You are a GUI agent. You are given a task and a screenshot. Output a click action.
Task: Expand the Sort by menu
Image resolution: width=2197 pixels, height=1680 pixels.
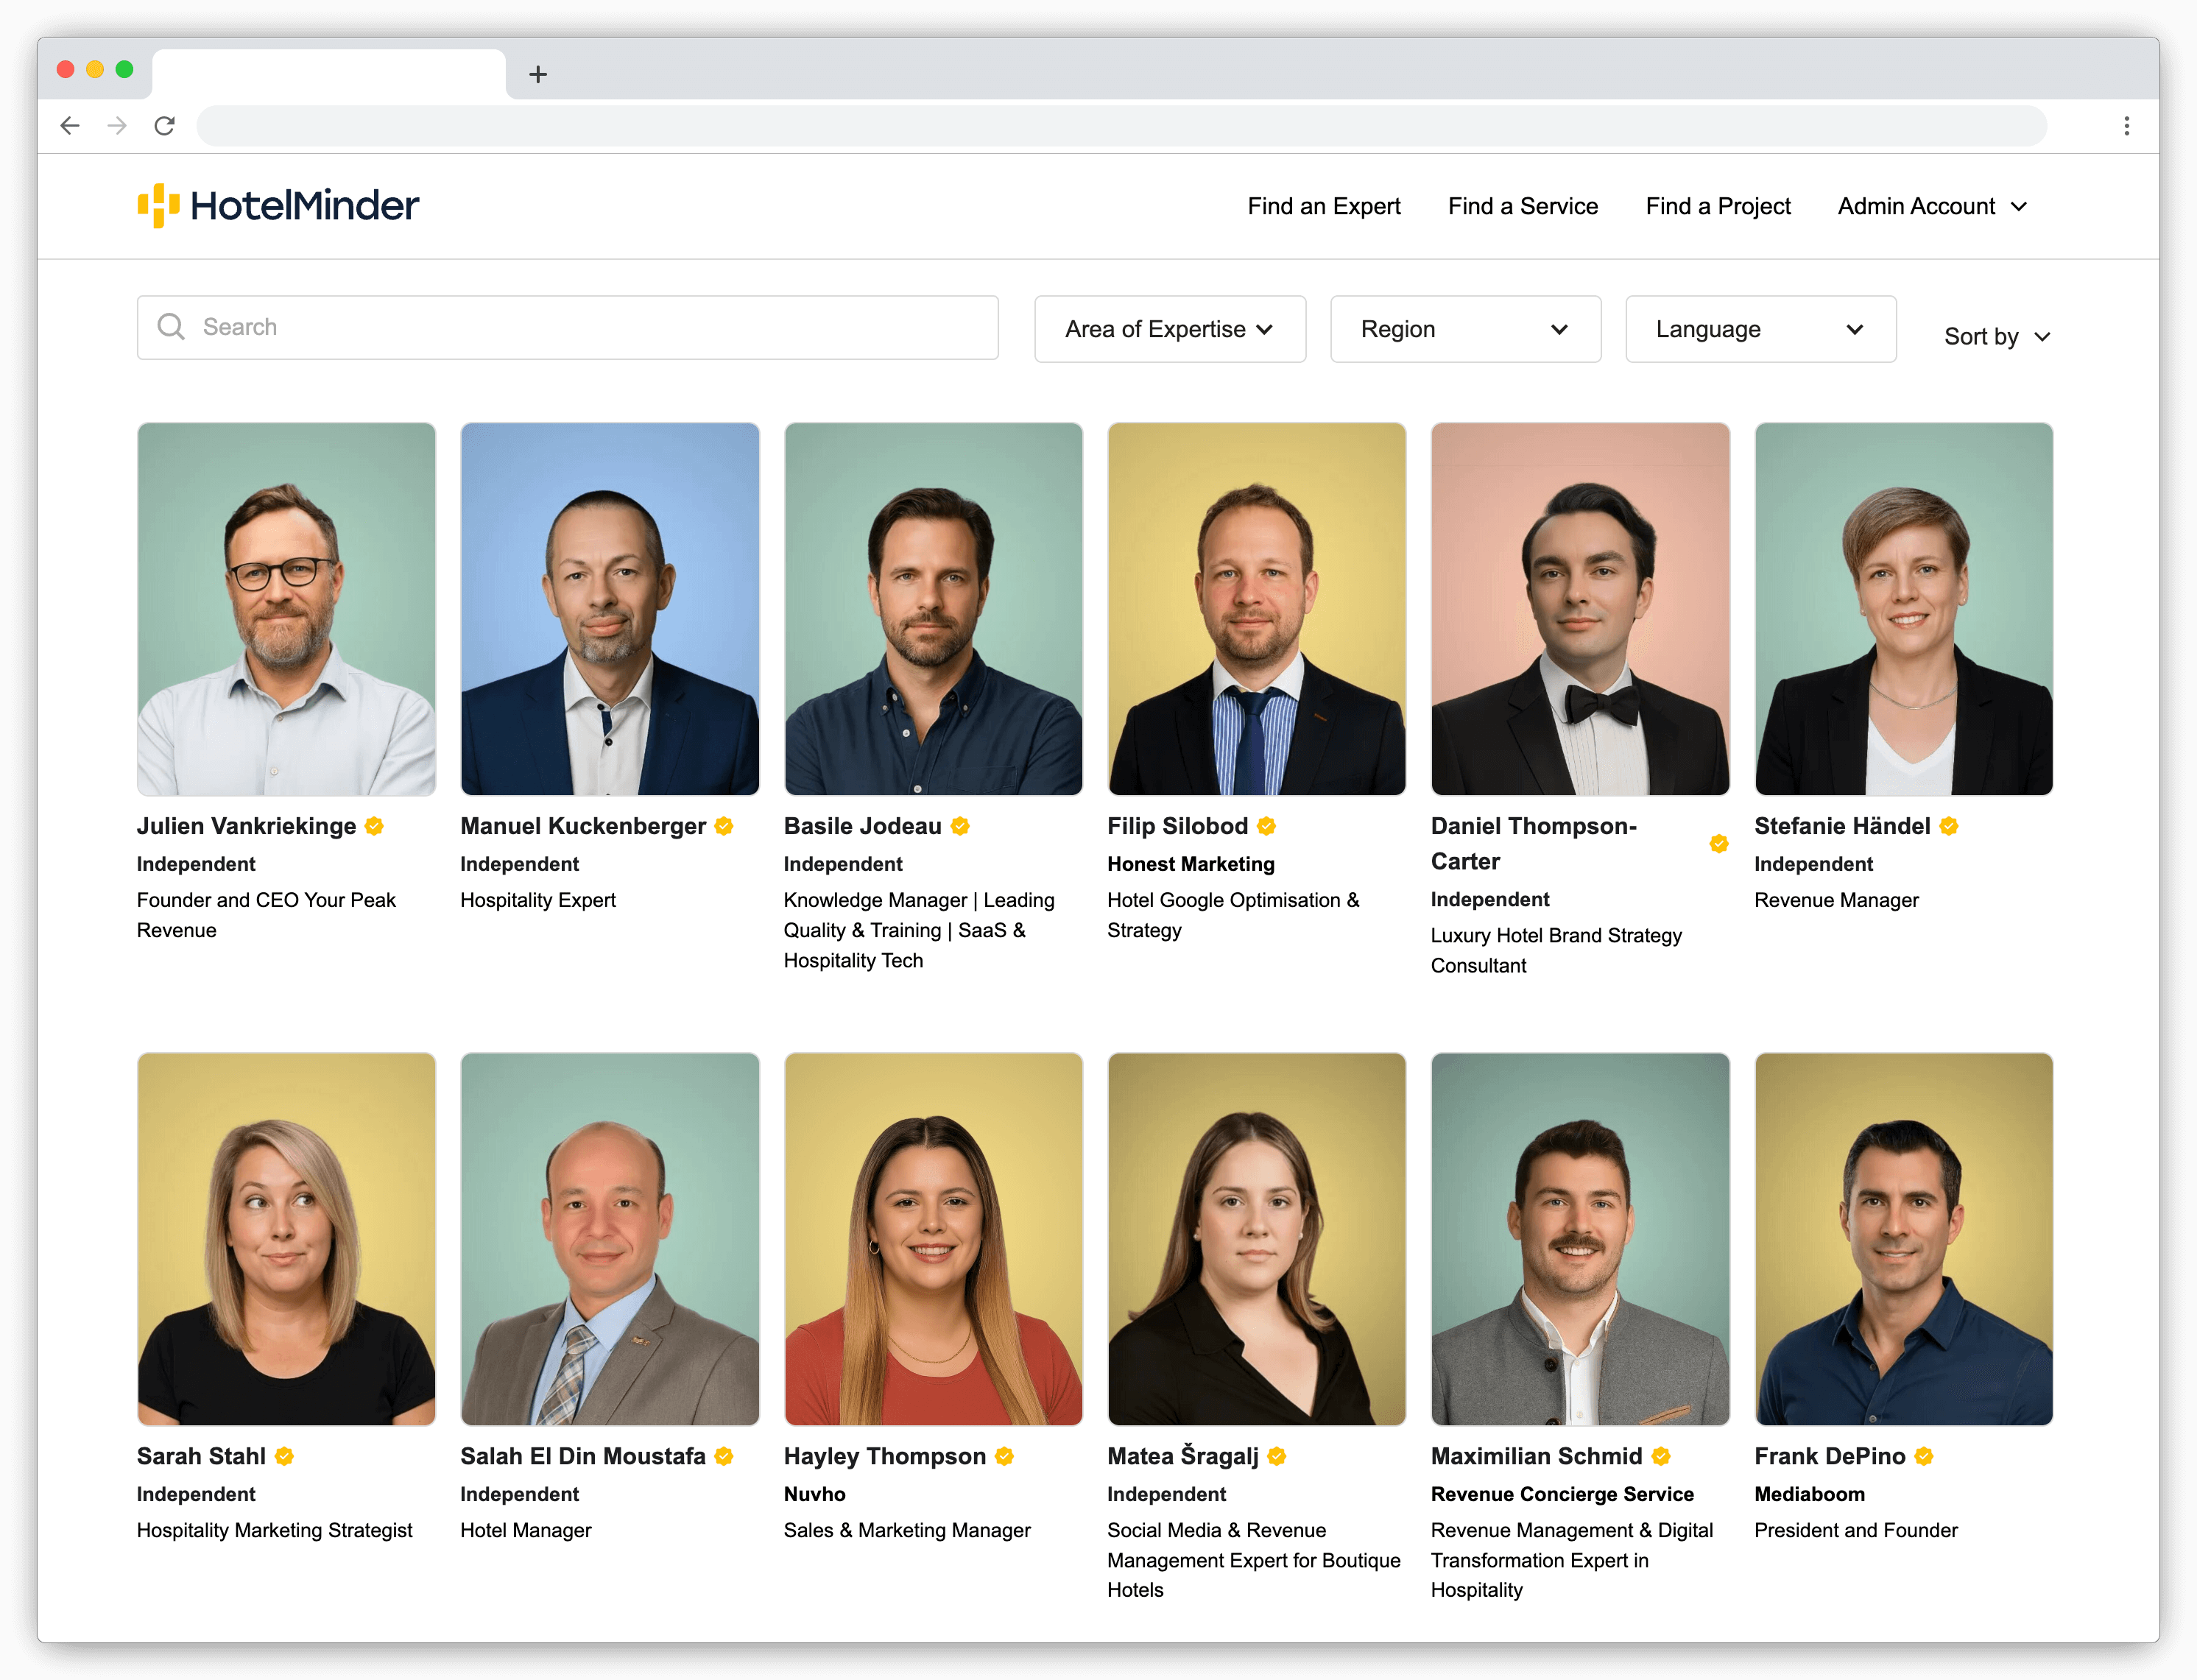click(1996, 337)
